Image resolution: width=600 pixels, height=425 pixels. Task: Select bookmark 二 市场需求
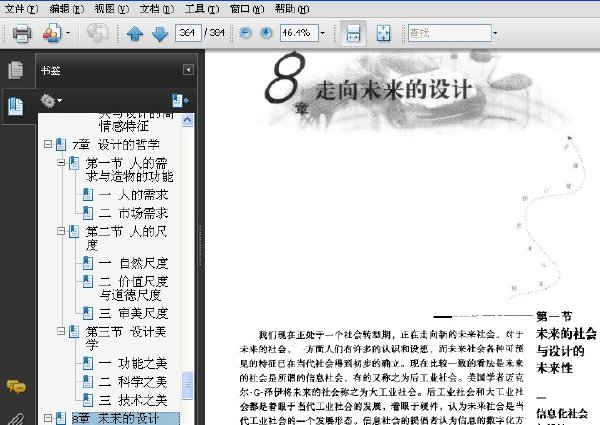[x=133, y=213]
